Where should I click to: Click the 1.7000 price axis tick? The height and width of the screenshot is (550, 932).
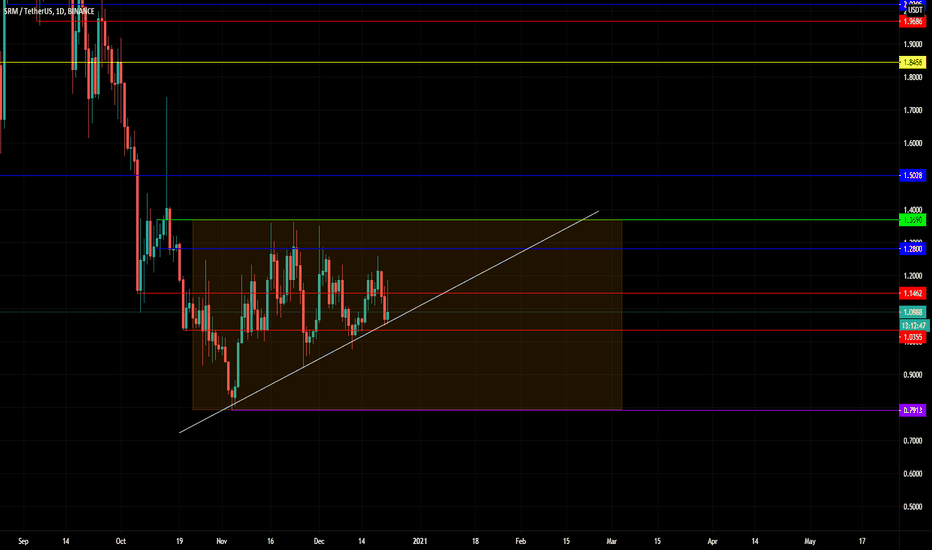pos(913,110)
